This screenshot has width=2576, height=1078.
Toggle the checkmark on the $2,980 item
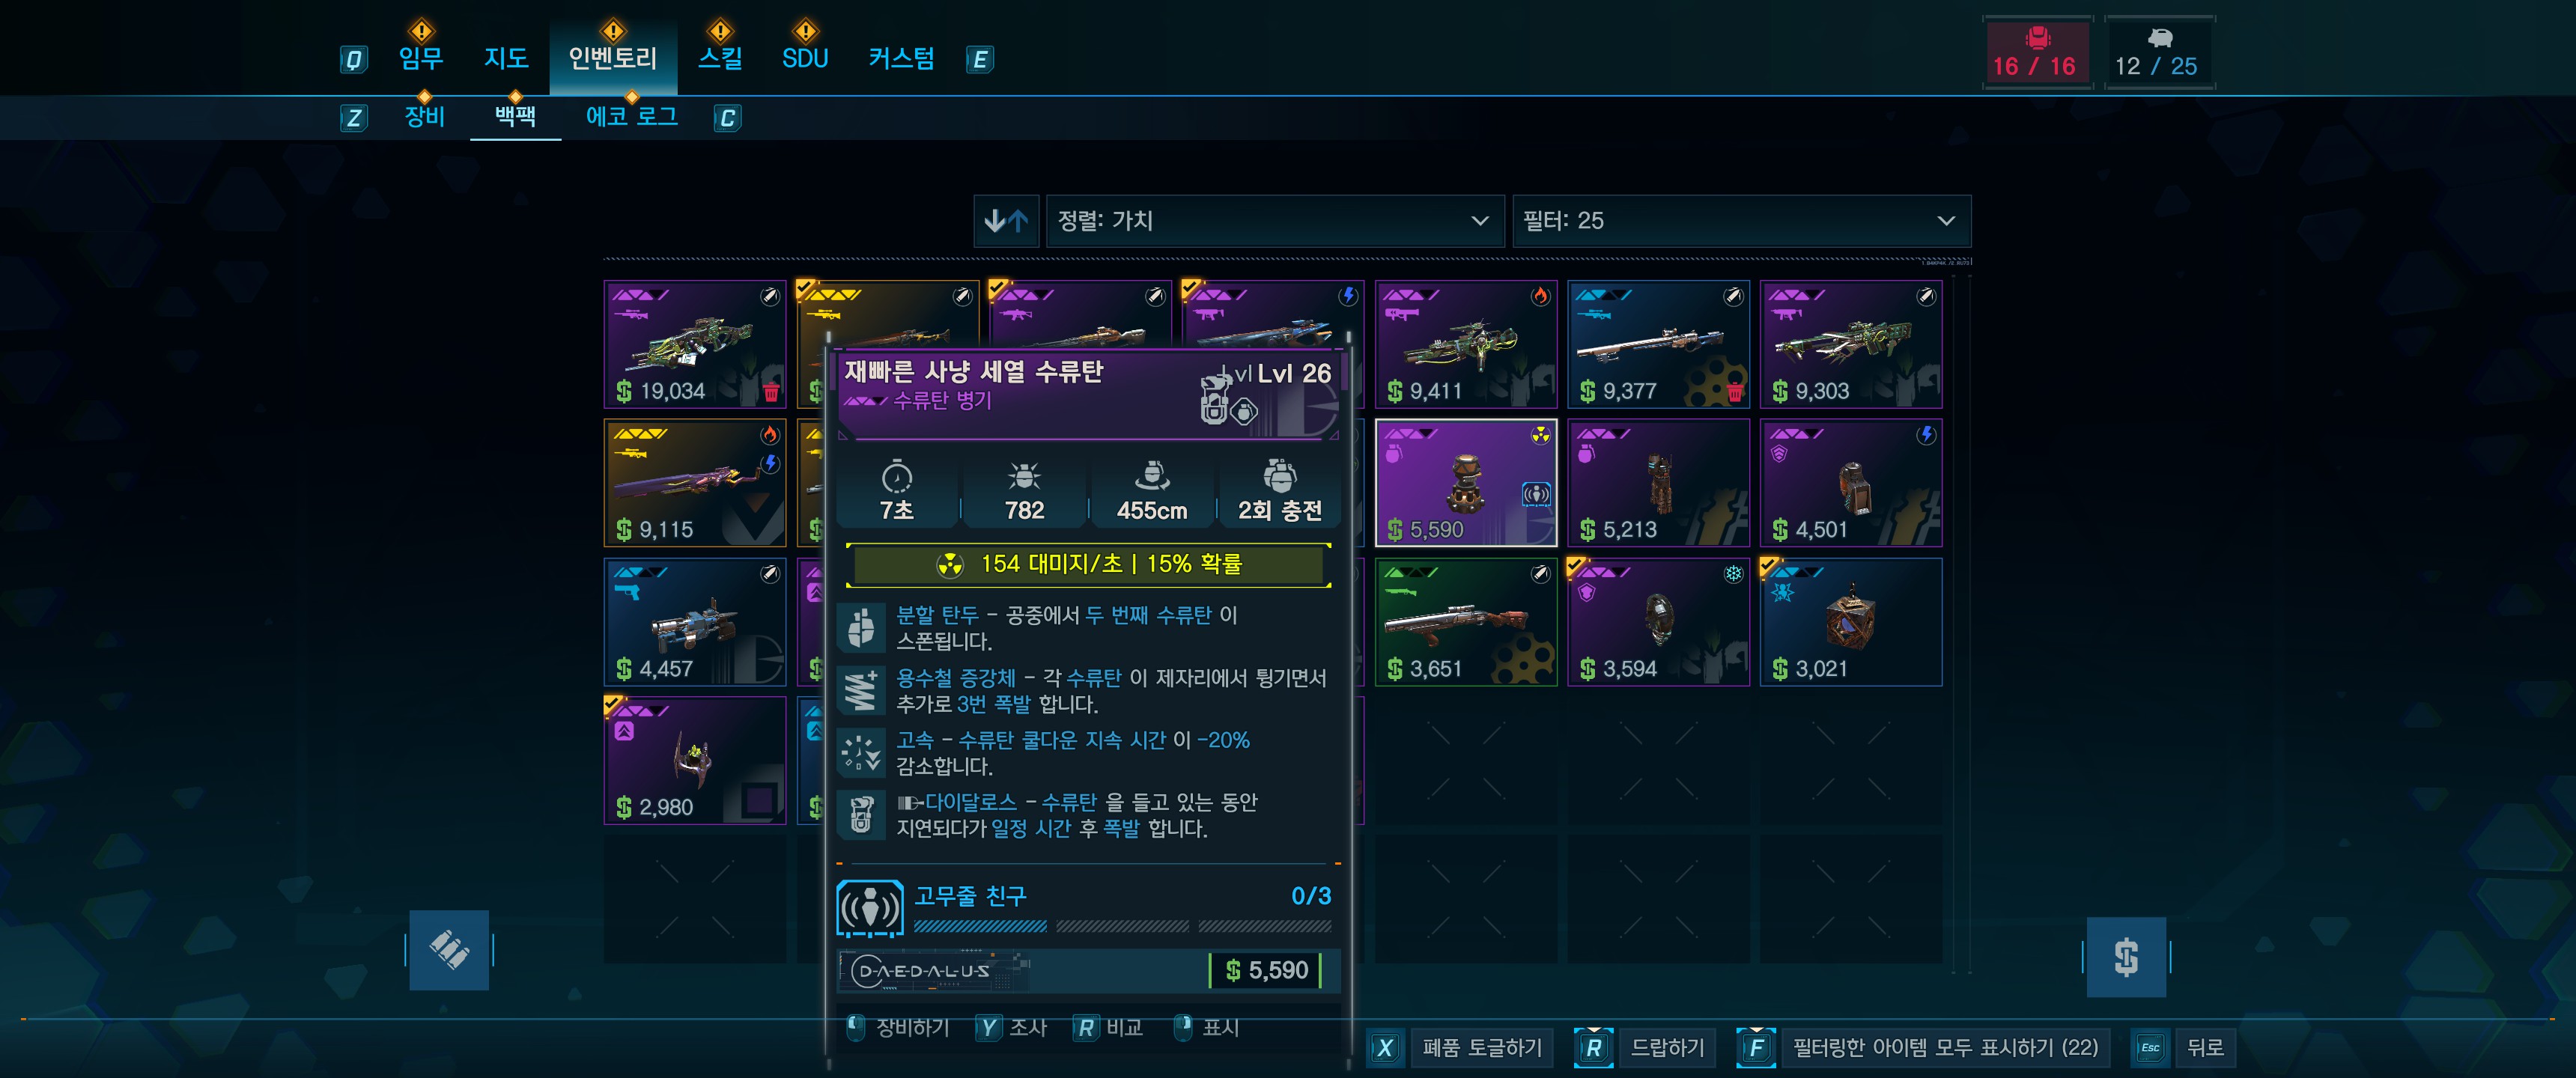(612, 705)
